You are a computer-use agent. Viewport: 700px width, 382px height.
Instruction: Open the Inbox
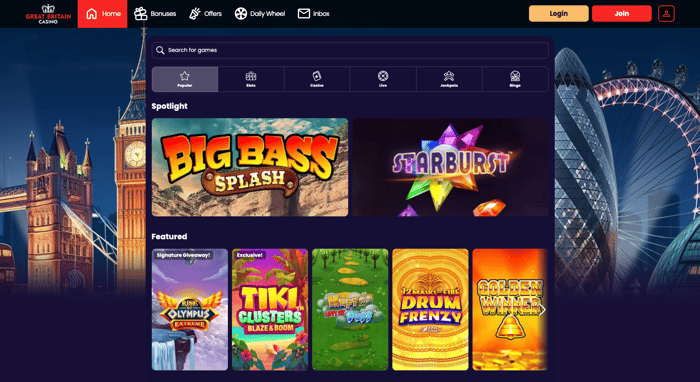[313, 14]
